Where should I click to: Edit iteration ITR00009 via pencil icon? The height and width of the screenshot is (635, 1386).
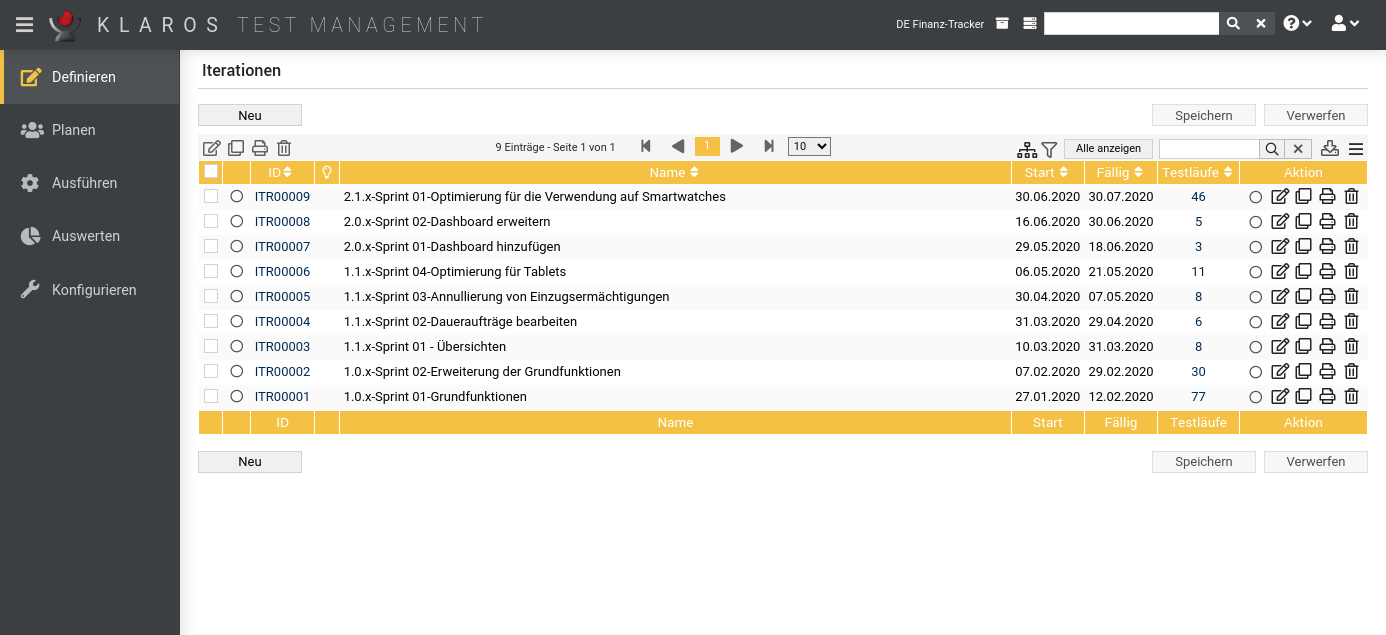[1279, 197]
